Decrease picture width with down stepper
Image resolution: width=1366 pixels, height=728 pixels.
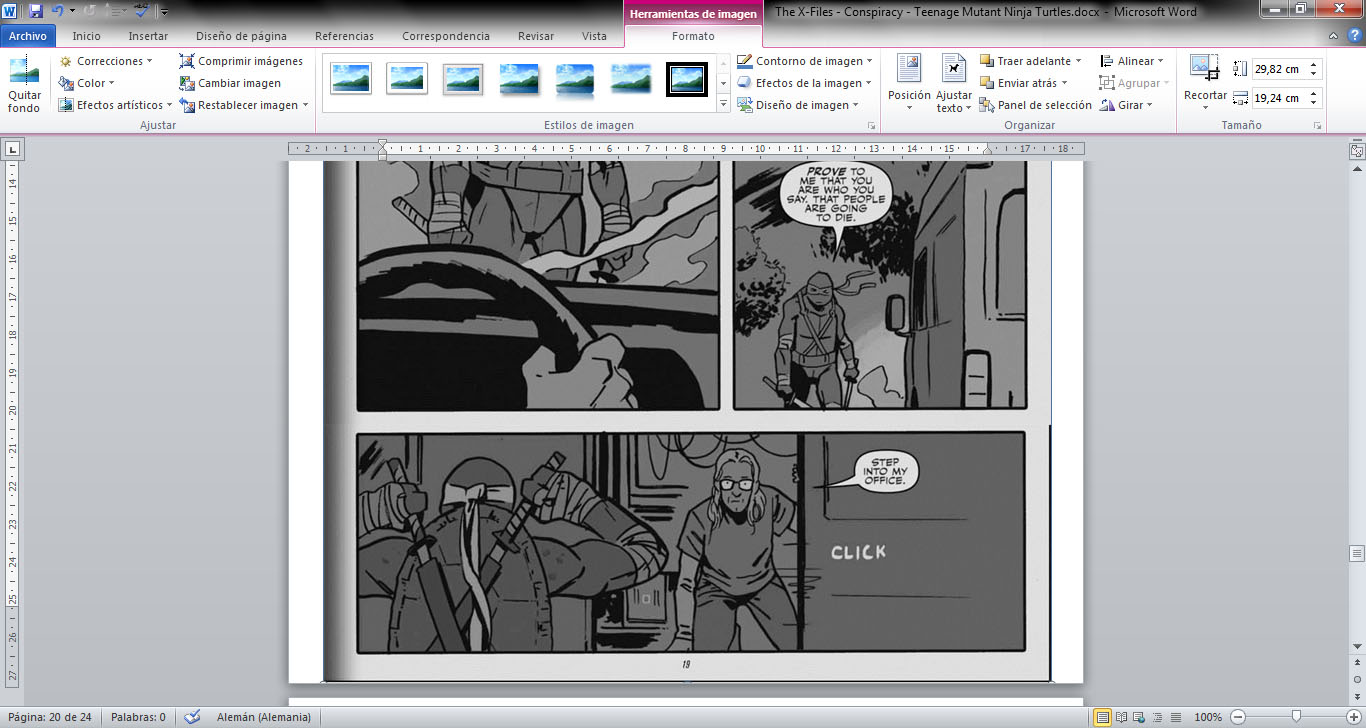1314,103
